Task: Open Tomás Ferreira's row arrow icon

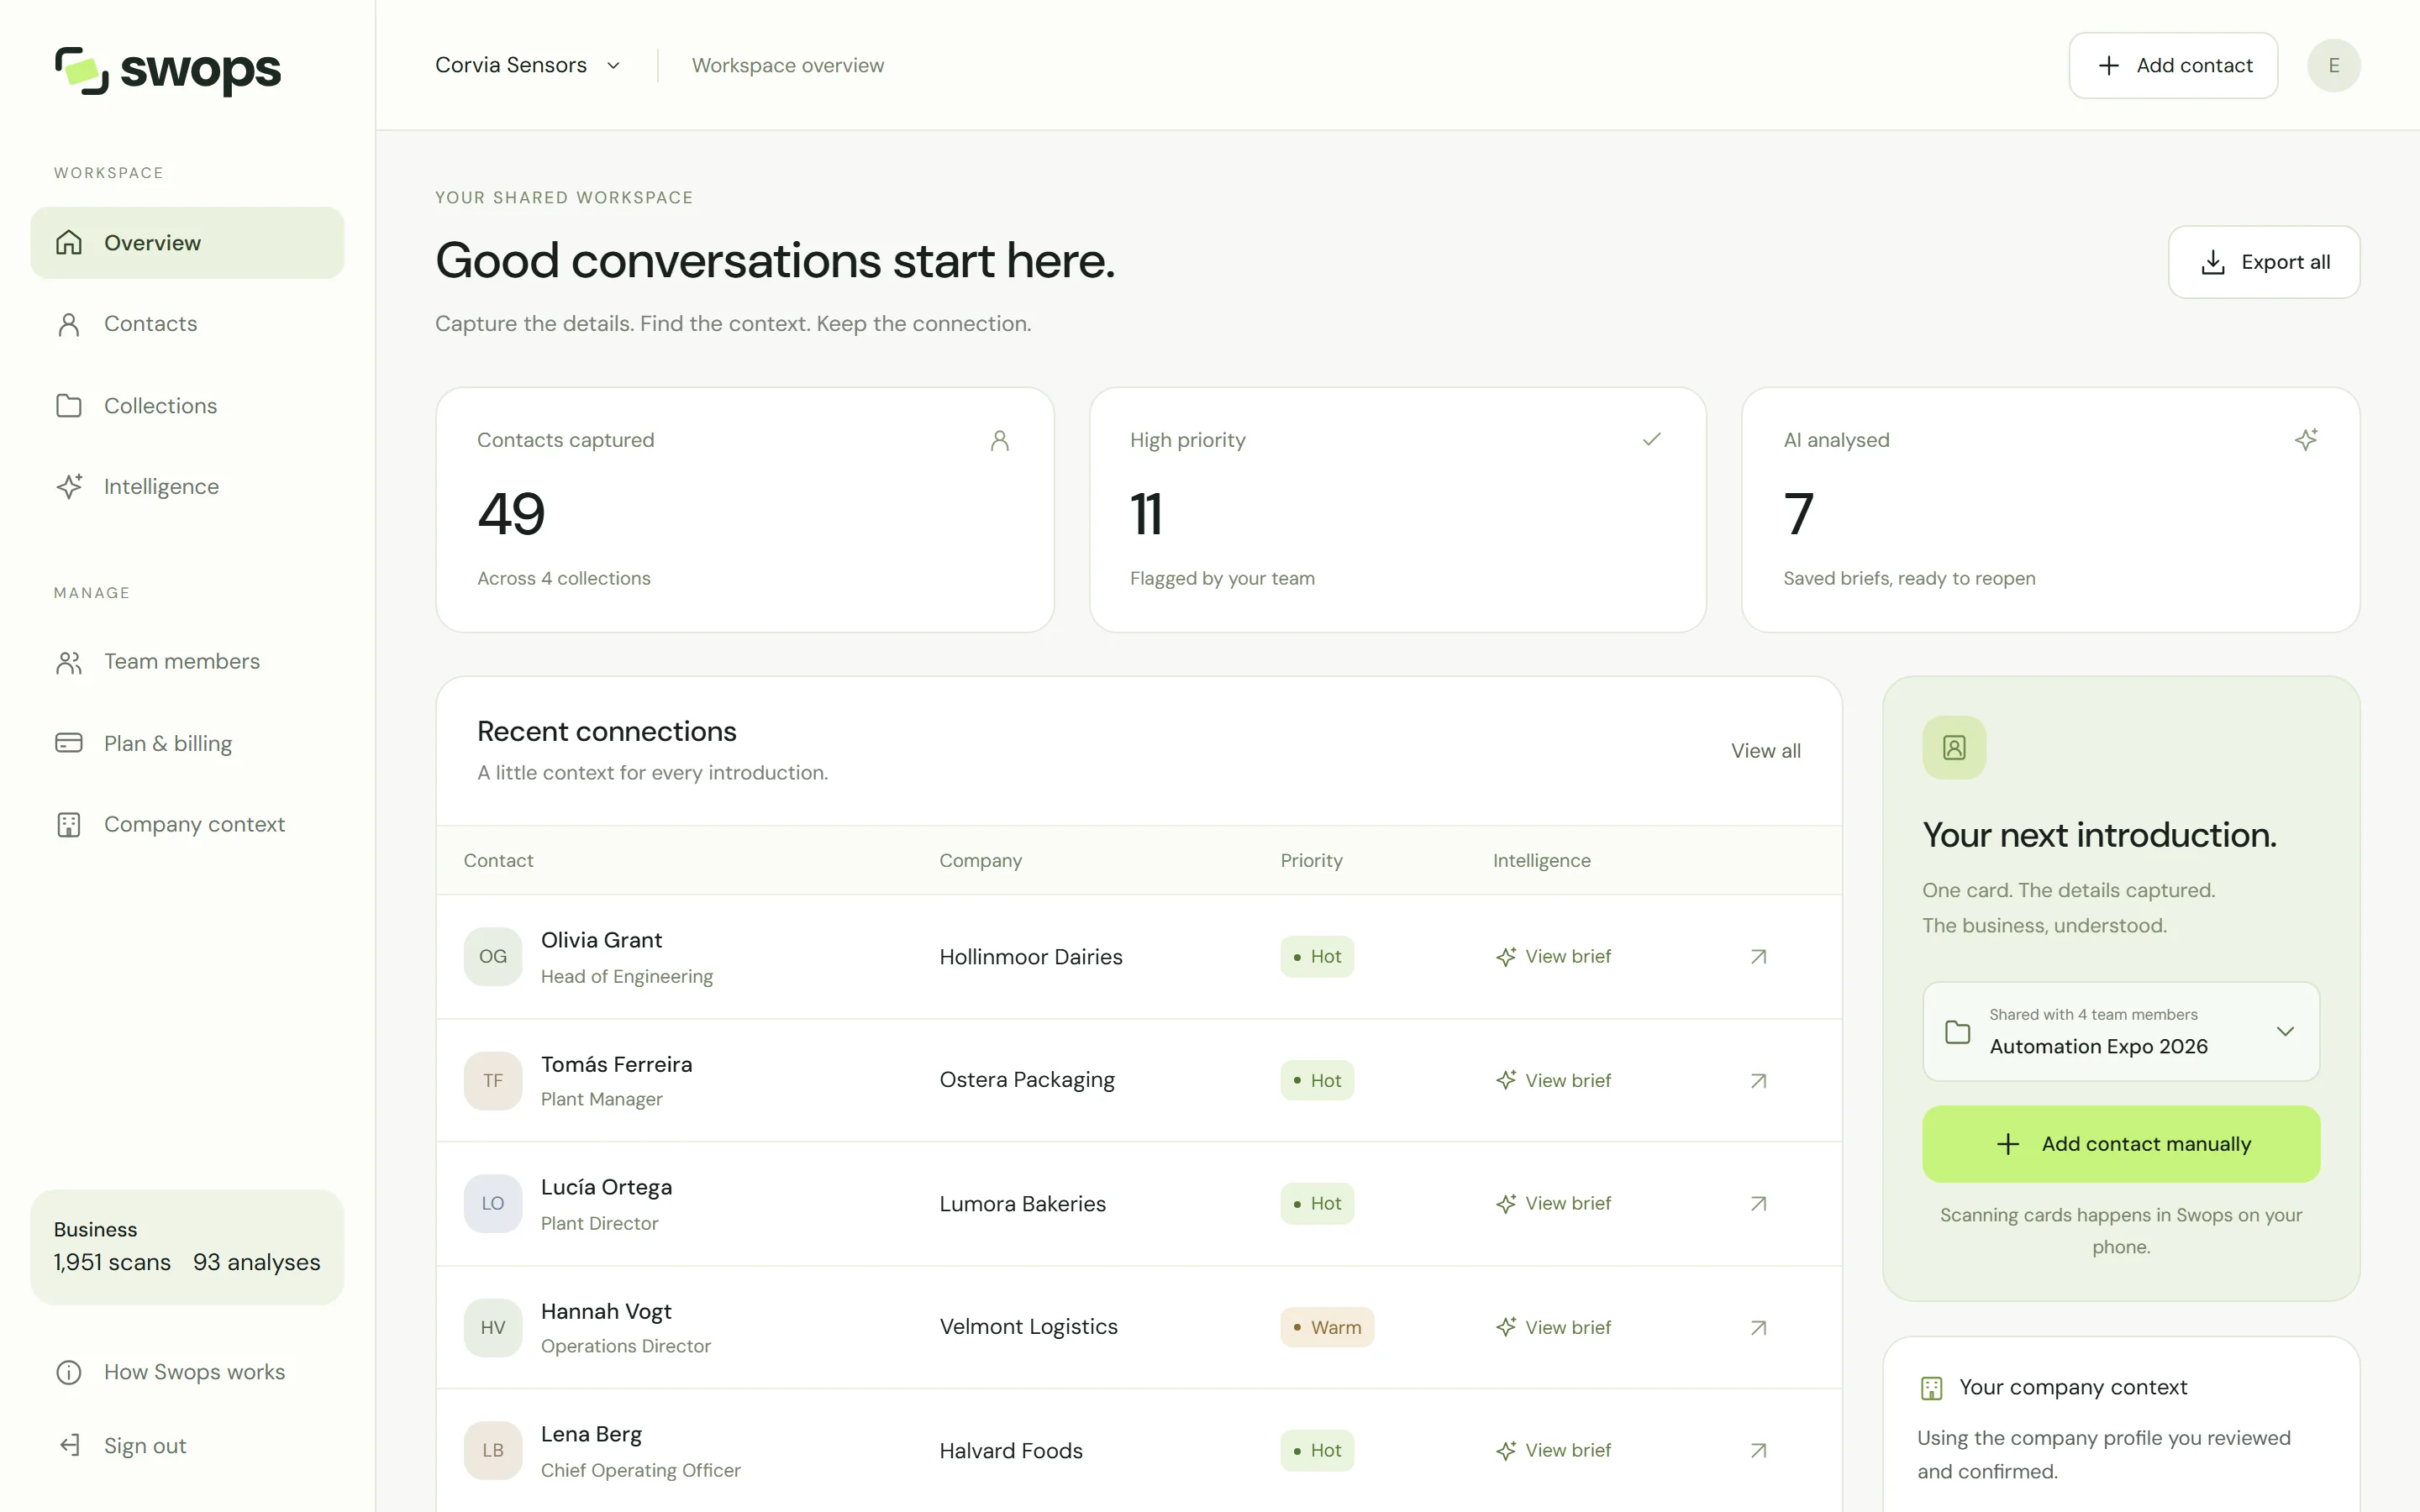Action: [1758, 1081]
